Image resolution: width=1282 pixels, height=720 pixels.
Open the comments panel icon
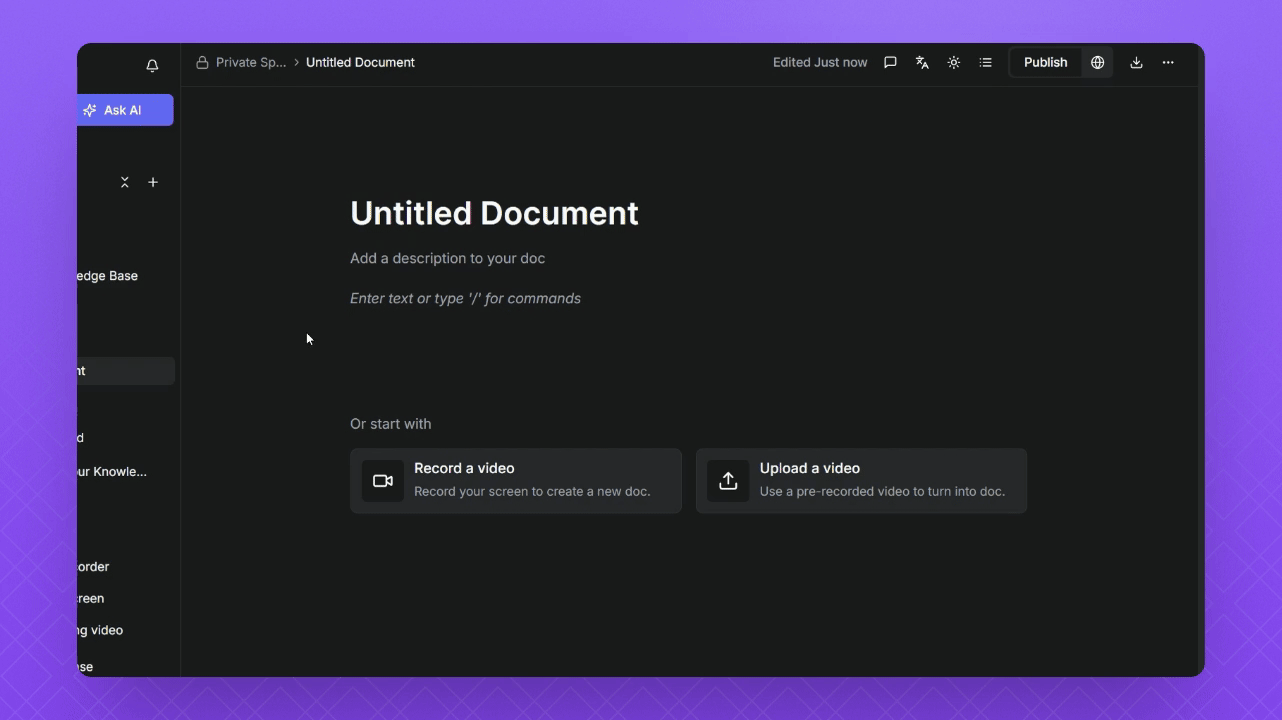[890, 62]
